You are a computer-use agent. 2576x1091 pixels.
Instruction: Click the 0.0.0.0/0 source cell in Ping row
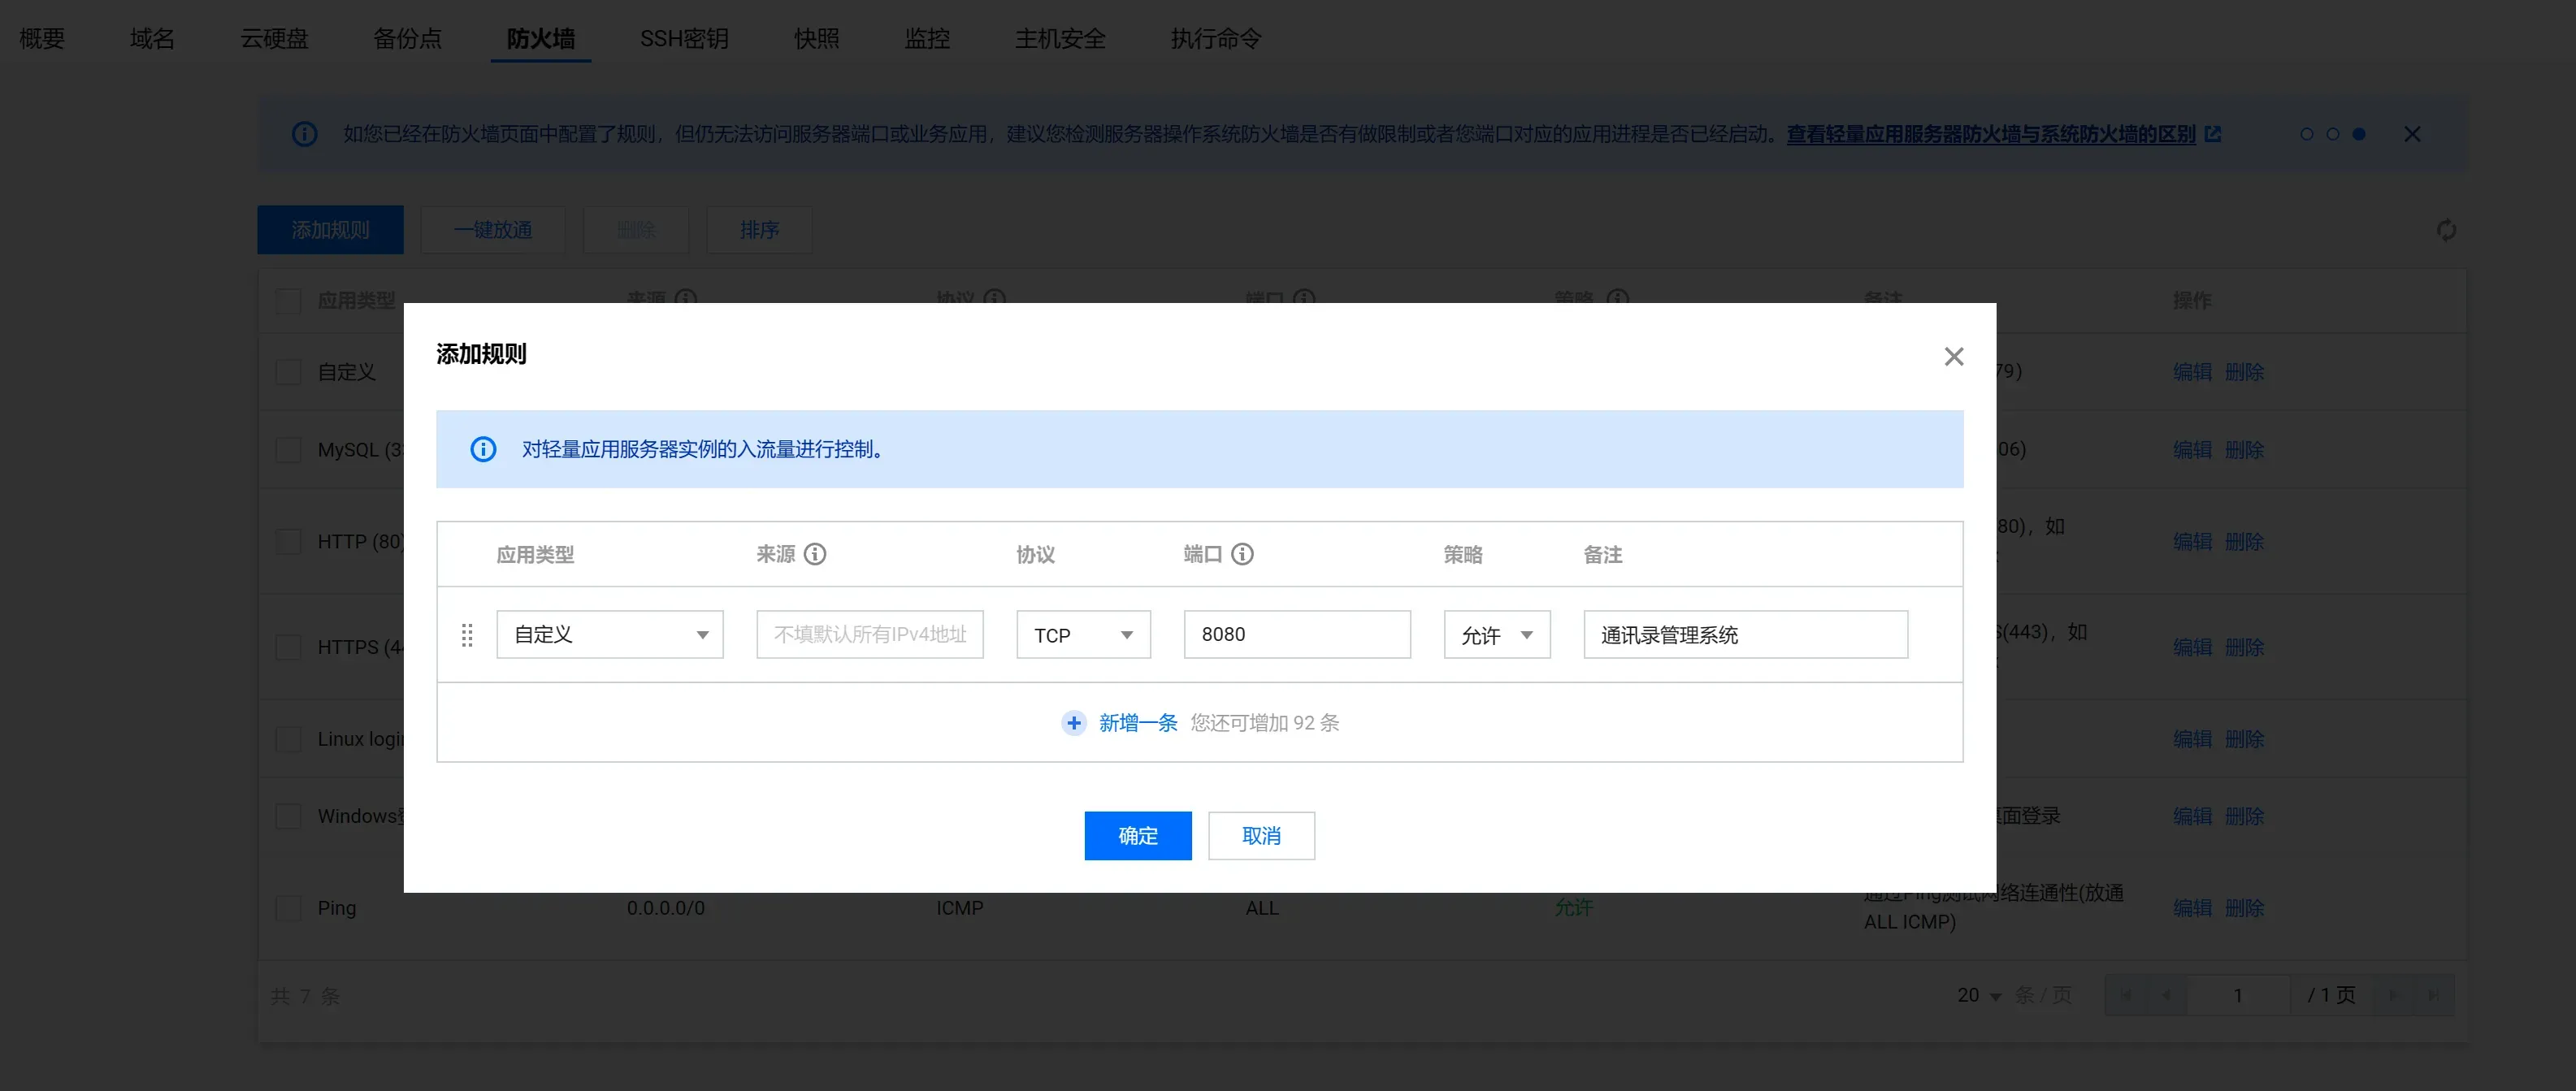tap(666, 908)
